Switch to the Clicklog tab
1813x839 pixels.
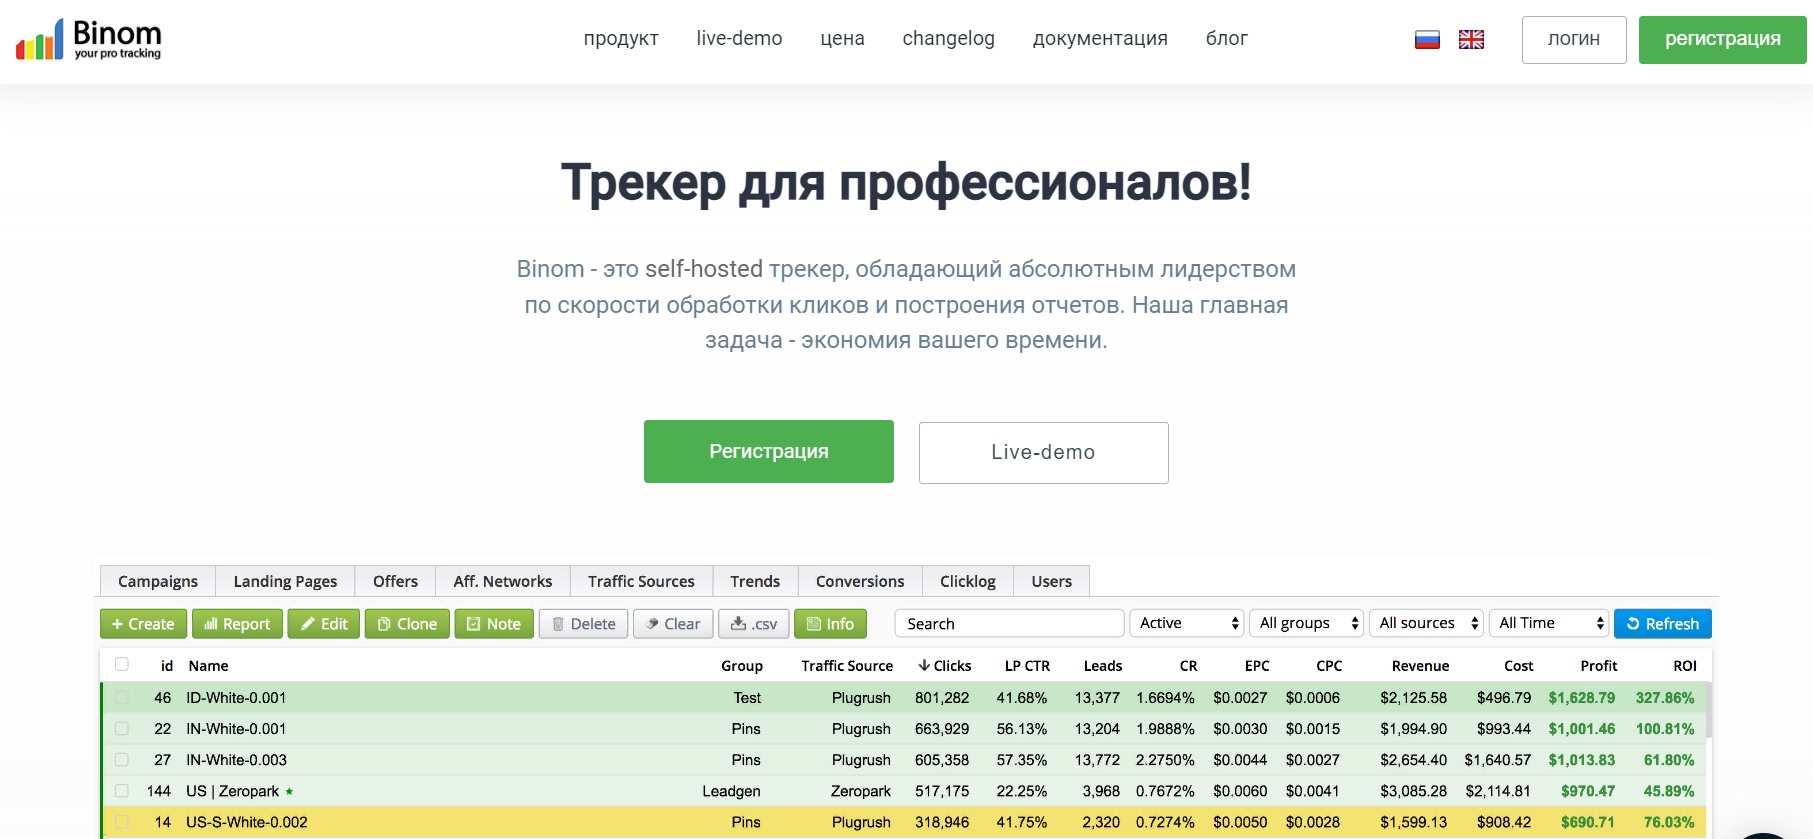pos(968,581)
